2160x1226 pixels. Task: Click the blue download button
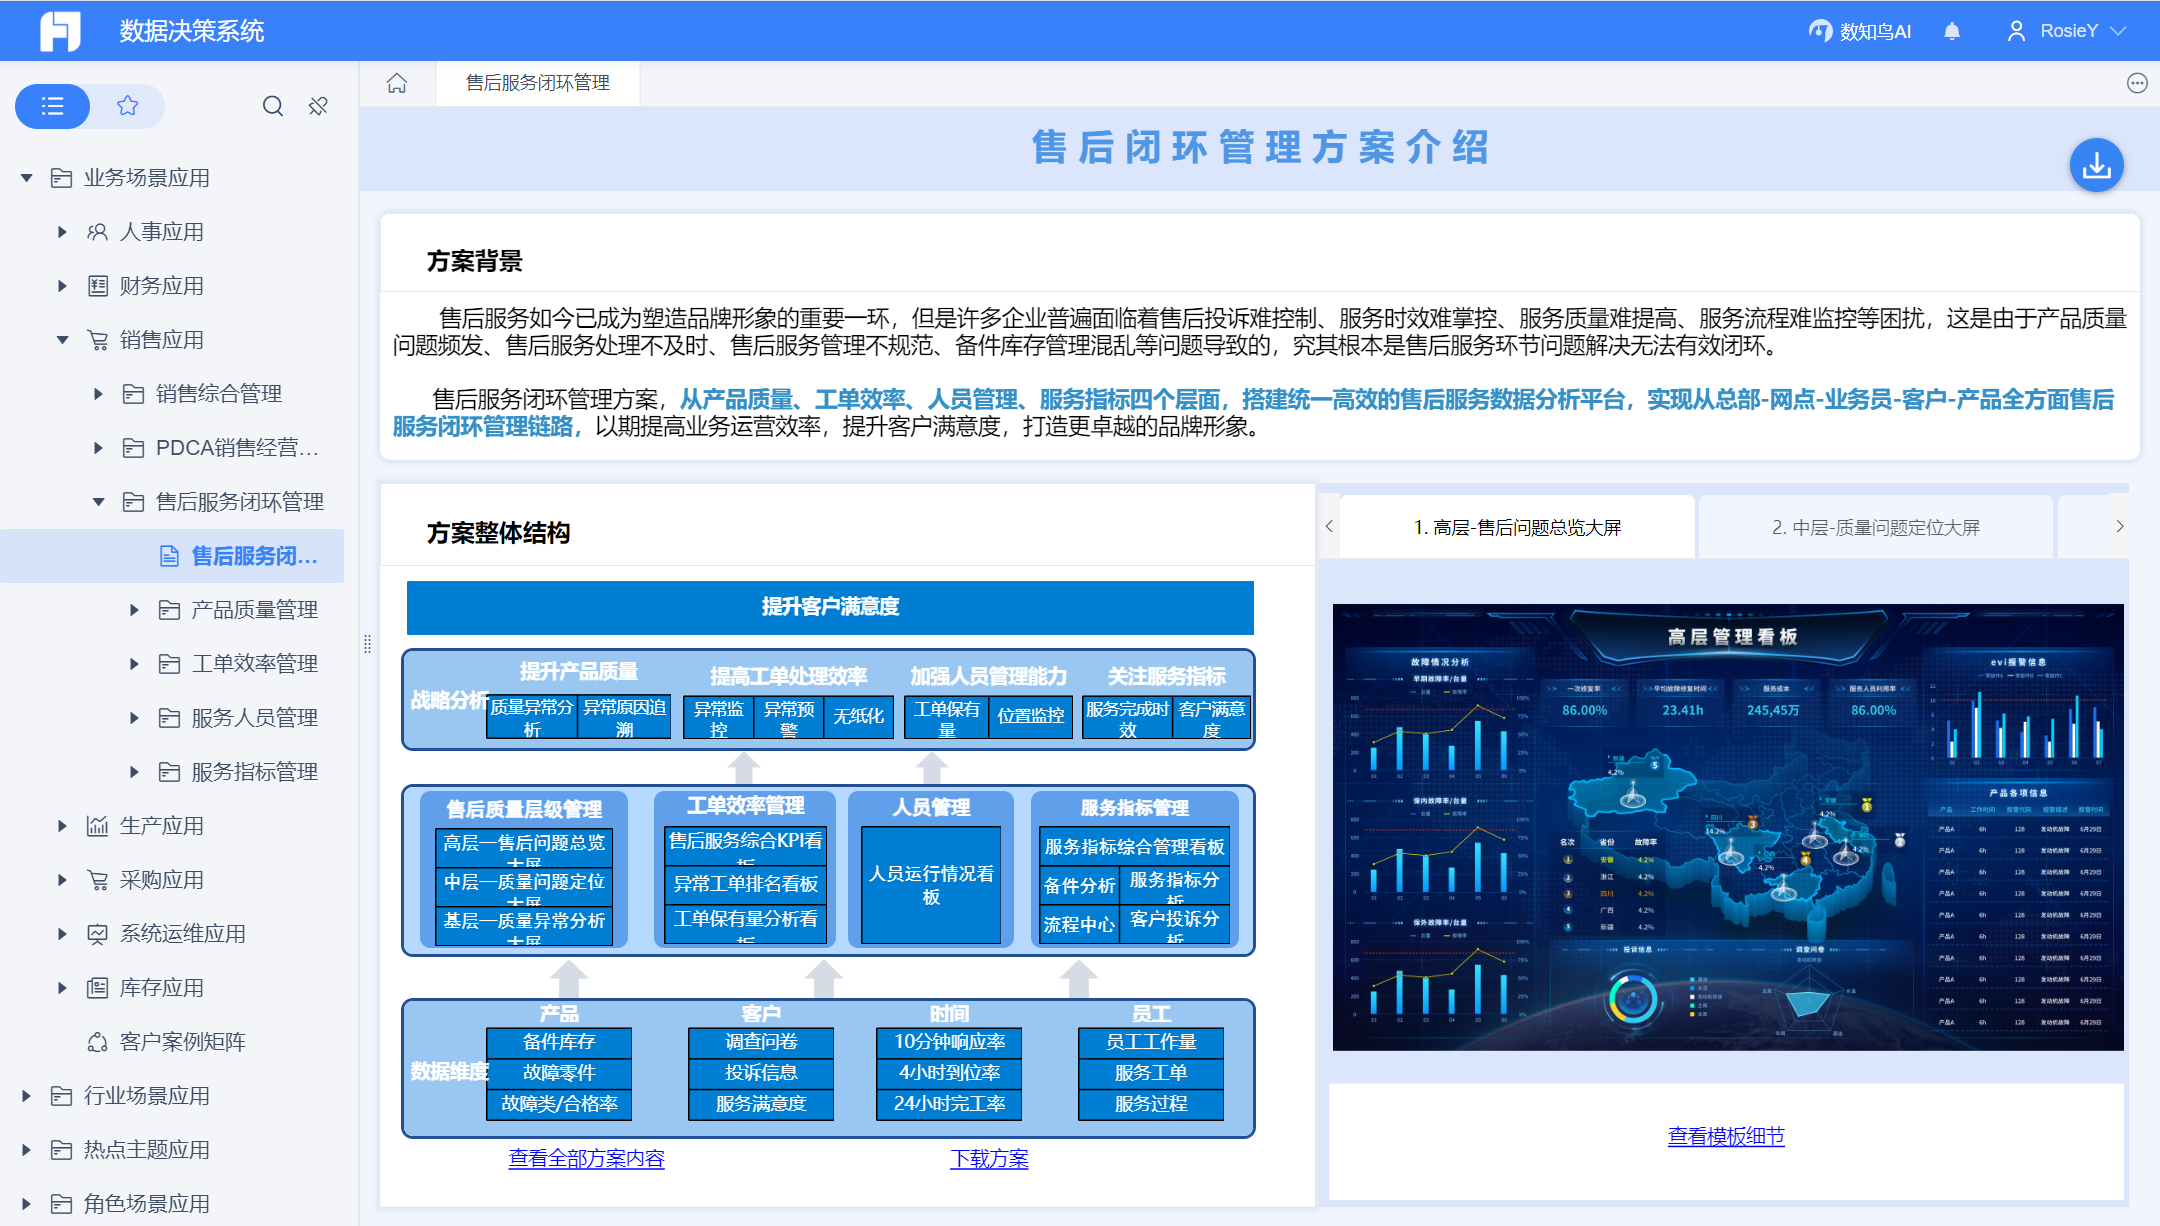tap(2096, 165)
